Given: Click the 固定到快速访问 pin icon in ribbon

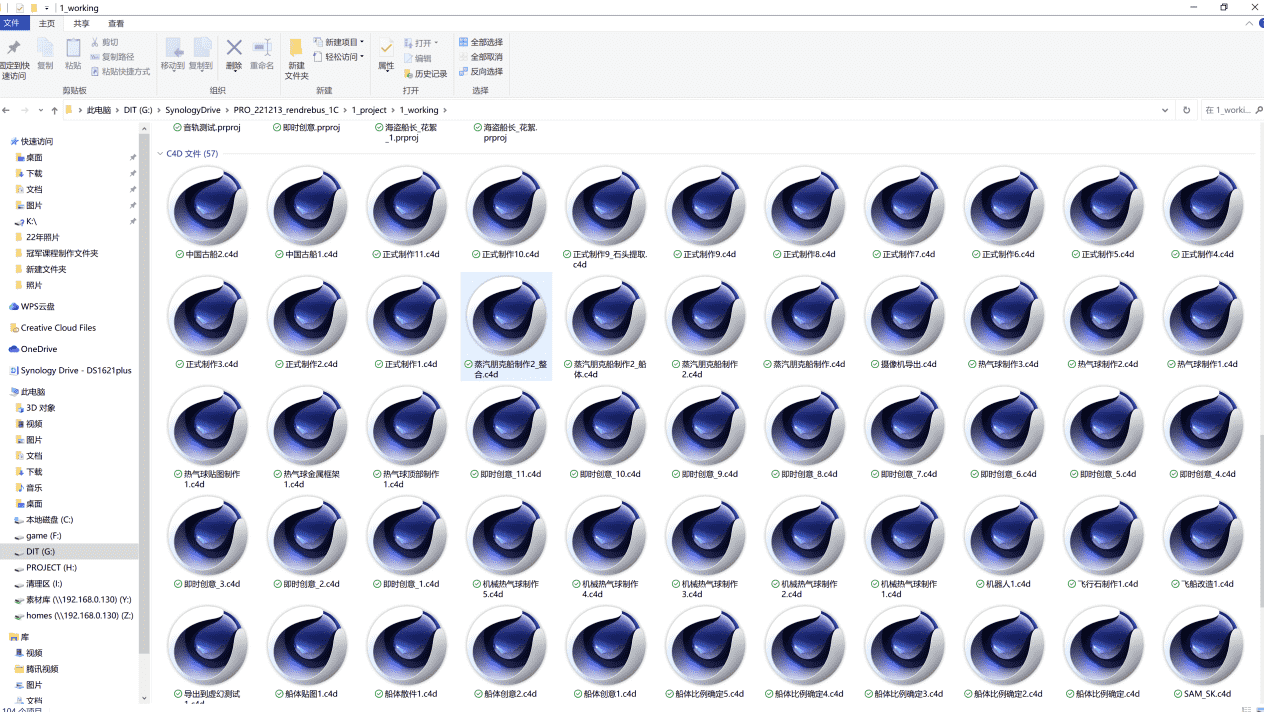Looking at the screenshot, I should coord(14,49).
